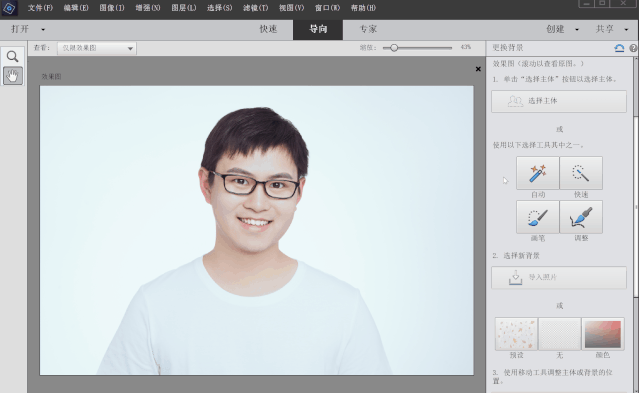
Task: Click the 2. 选择新背景 step heading
Action: [516, 256]
